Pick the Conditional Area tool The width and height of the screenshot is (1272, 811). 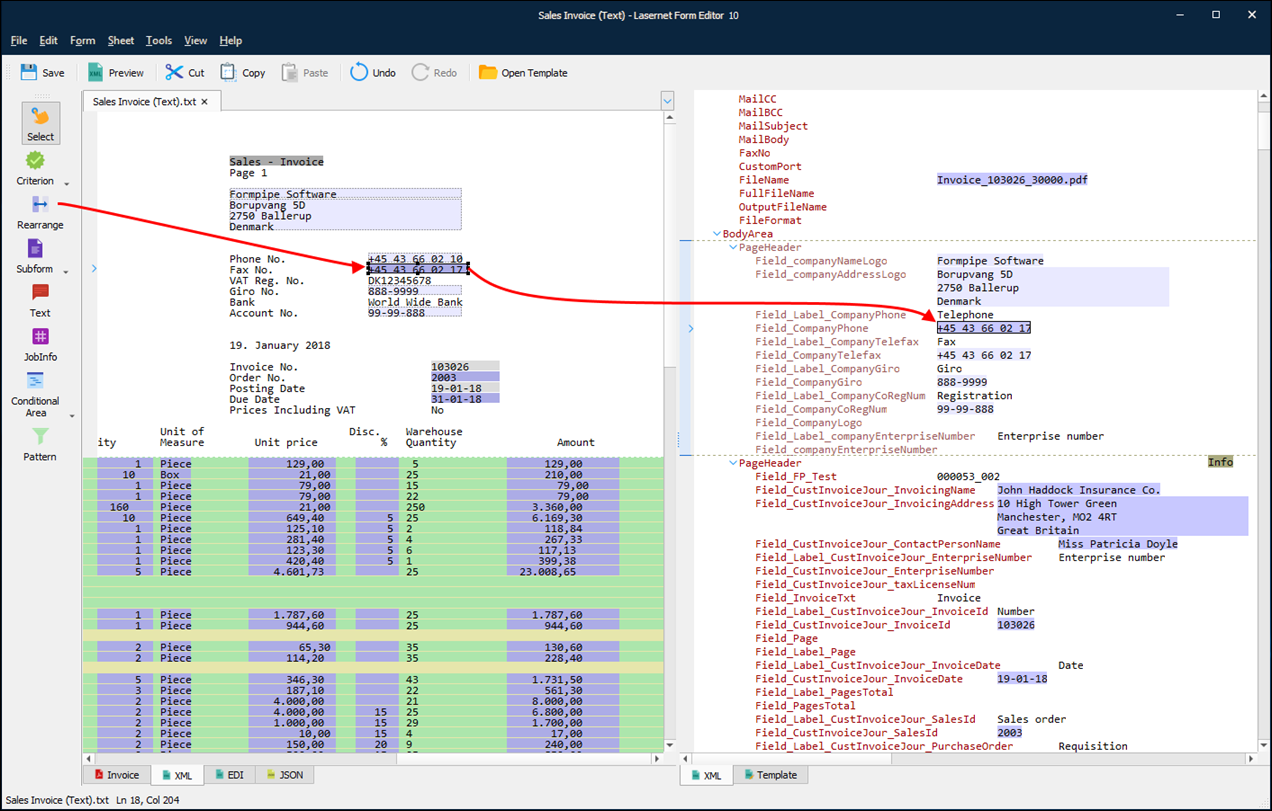35,394
